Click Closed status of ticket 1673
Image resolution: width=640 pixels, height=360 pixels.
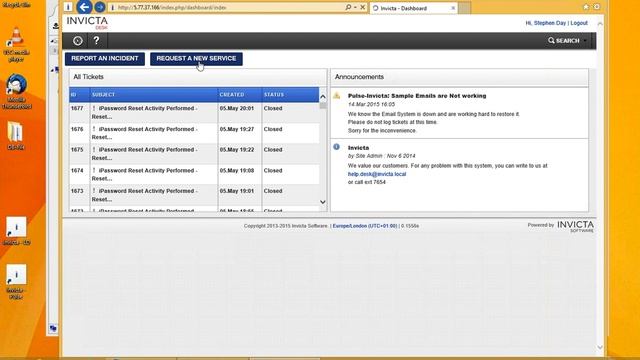pos(273,191)
